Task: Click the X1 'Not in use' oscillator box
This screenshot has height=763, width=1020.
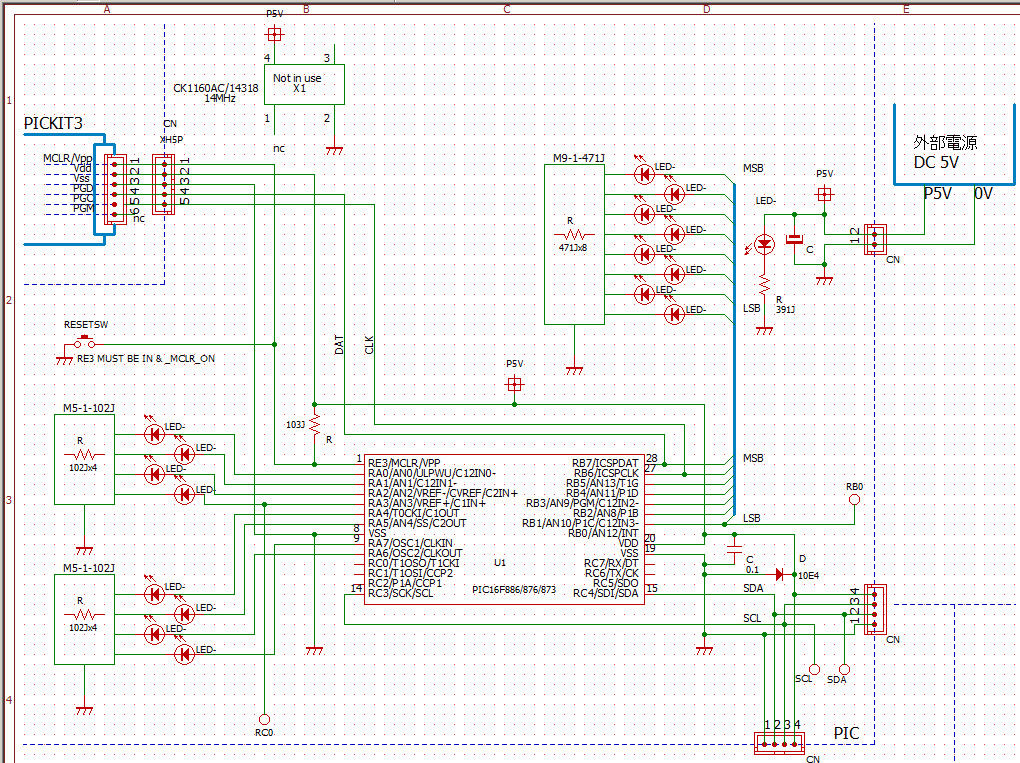Action: point(304,85)
